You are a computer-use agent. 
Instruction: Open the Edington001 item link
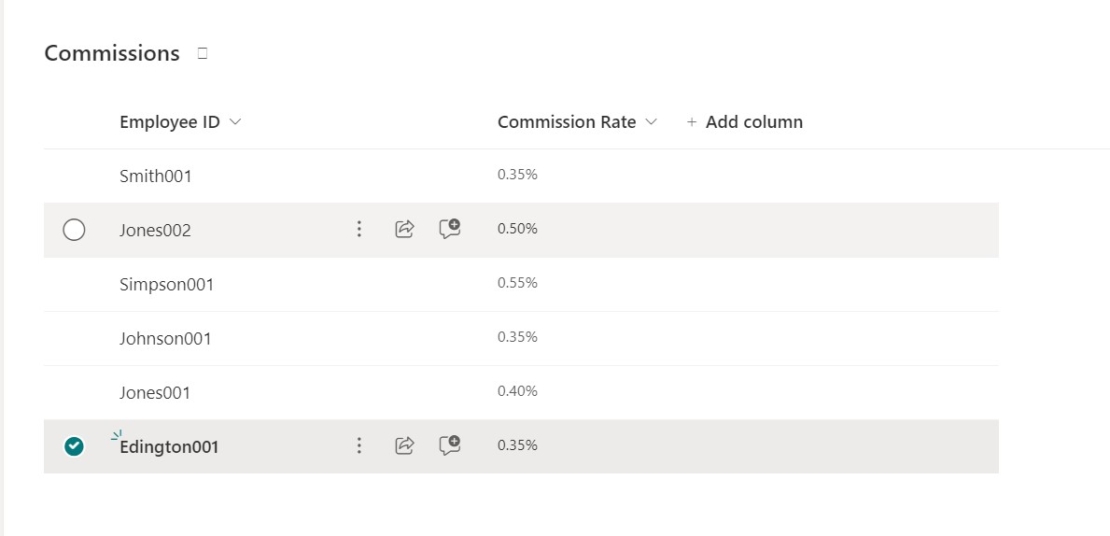pyautogui.click(x=169, y=447)
